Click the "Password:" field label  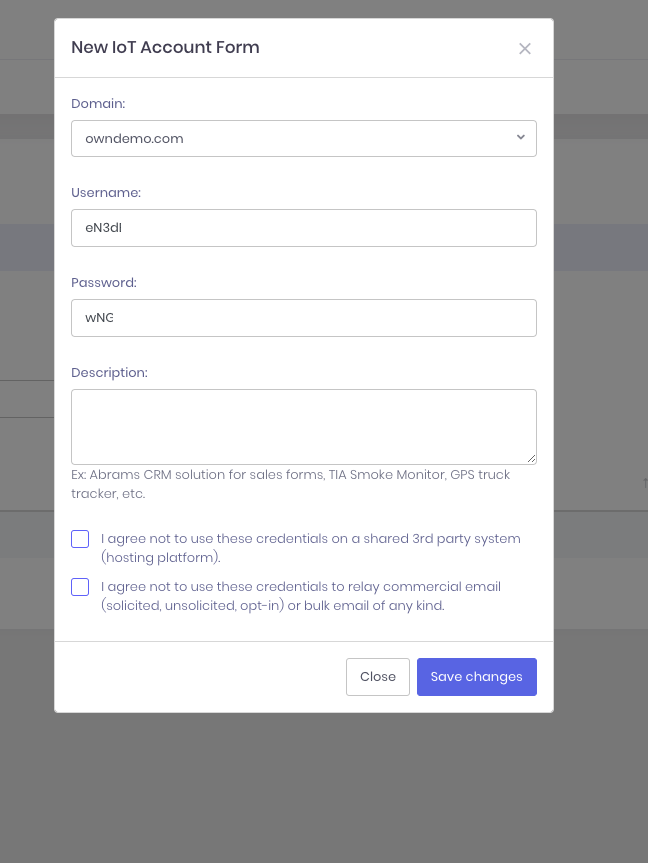(104, 282)
